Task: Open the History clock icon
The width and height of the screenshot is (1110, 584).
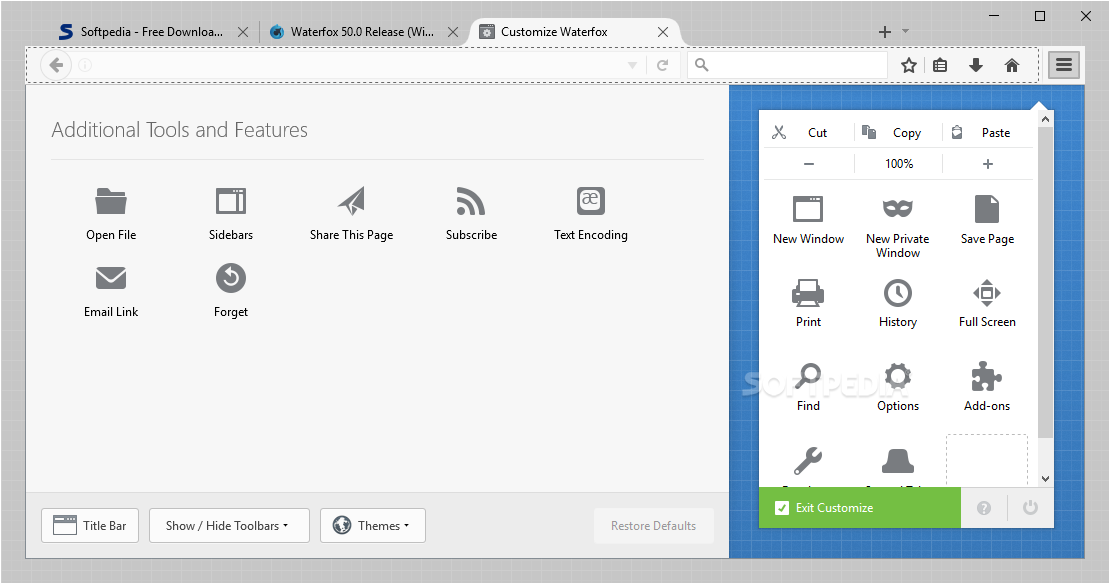Action: [898, 292]
